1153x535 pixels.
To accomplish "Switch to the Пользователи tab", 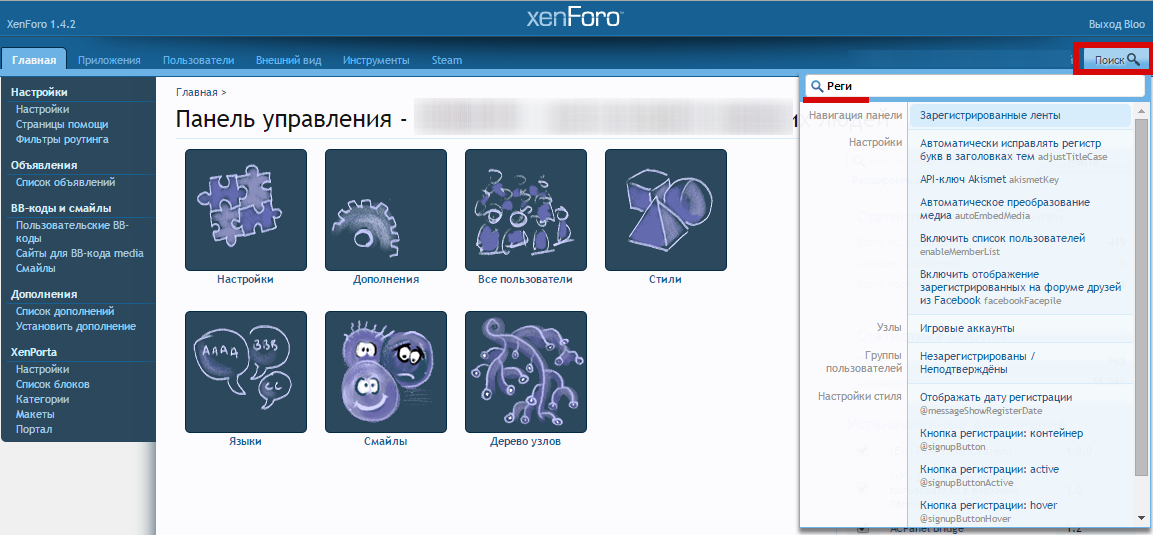I will click(x=199, y=60).
